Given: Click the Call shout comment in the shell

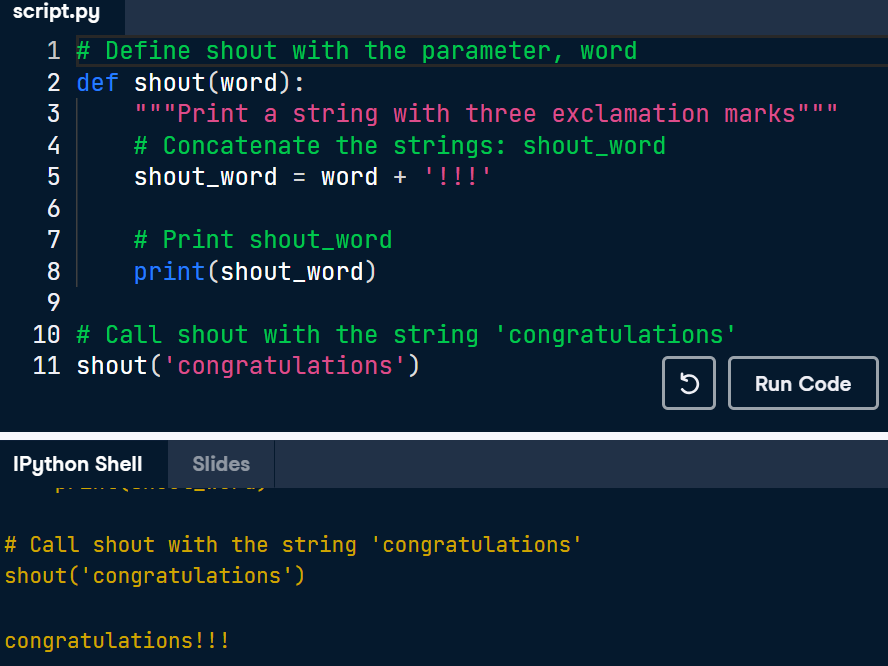Looking at the screenshot, I should pos(293,545).
